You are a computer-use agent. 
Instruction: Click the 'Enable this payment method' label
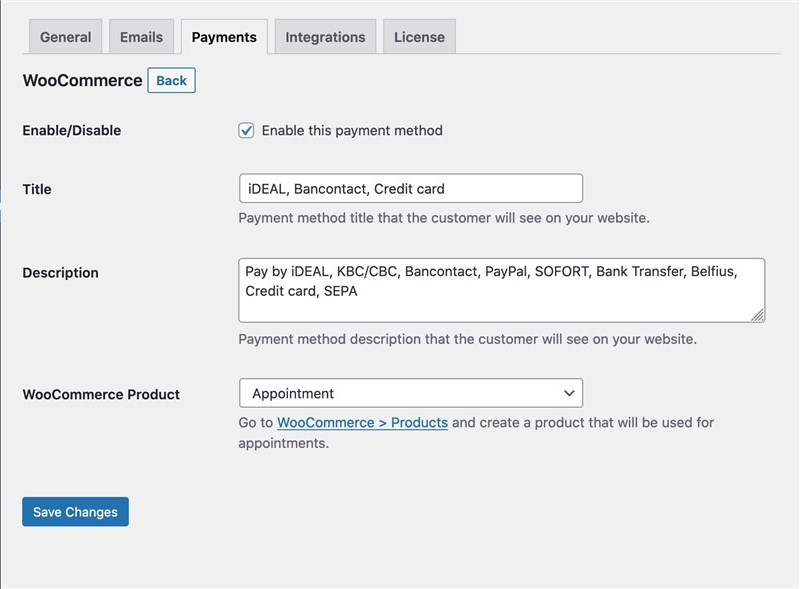pos(352,130)
